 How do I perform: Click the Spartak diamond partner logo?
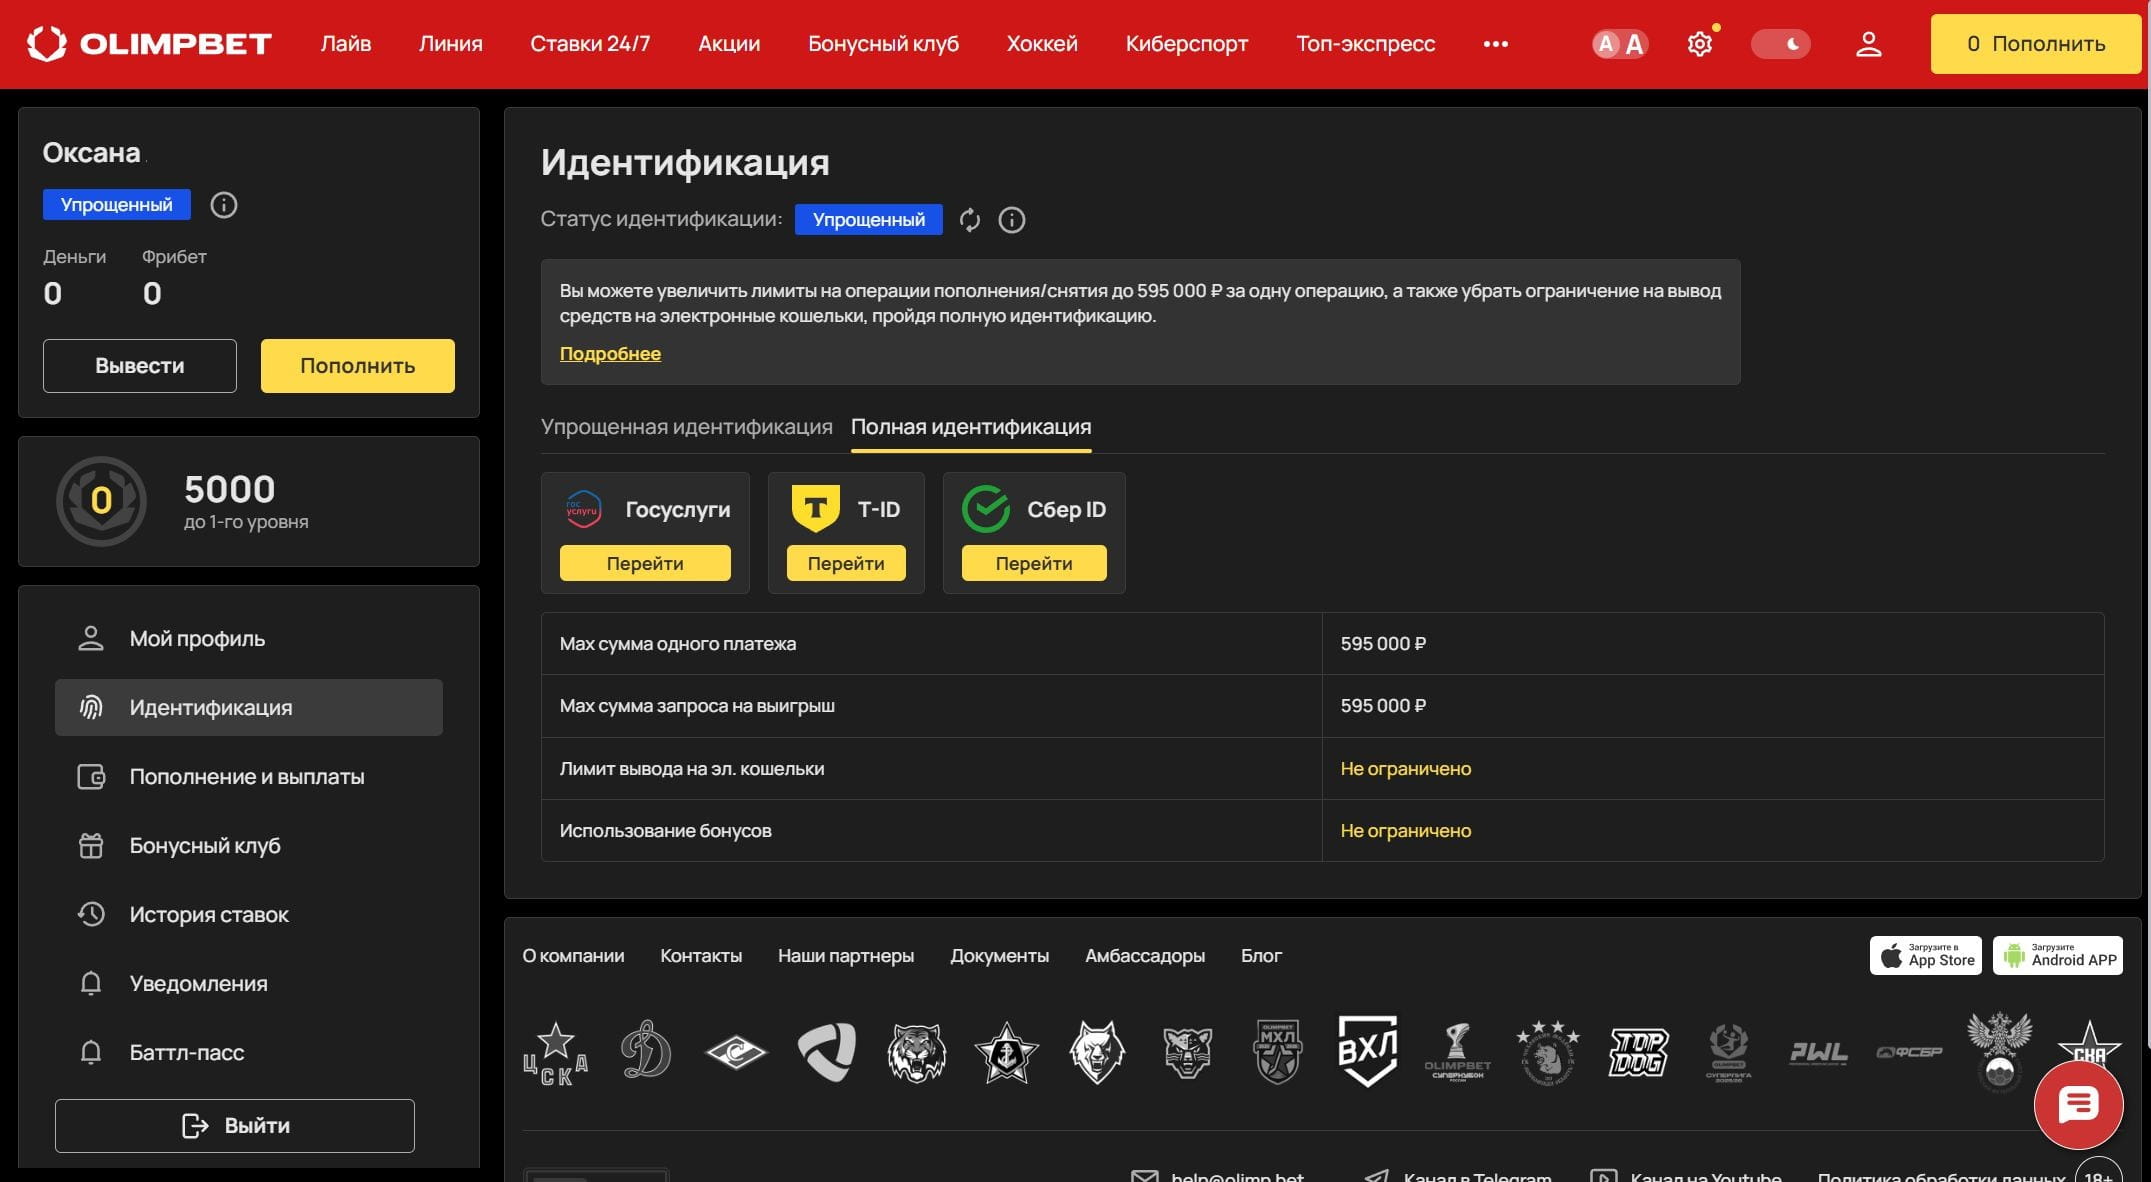click(736, 1052)
